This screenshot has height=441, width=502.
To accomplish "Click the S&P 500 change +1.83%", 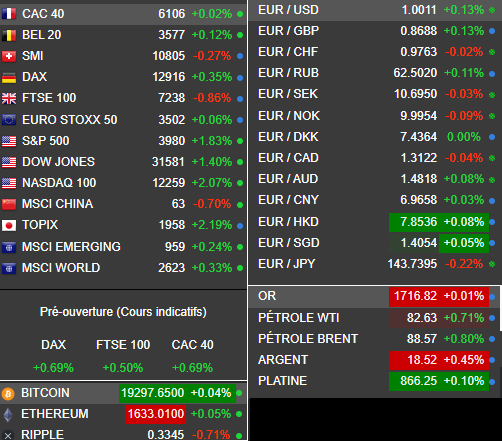I will 212,141.
